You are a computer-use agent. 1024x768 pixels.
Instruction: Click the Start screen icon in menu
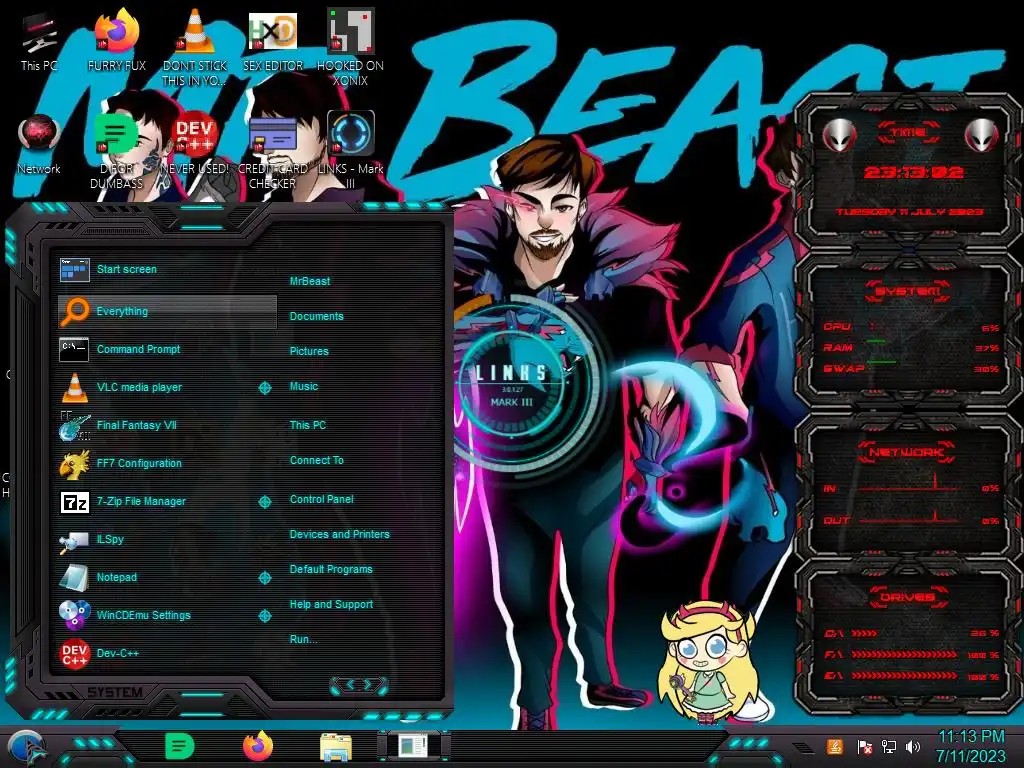74,269
